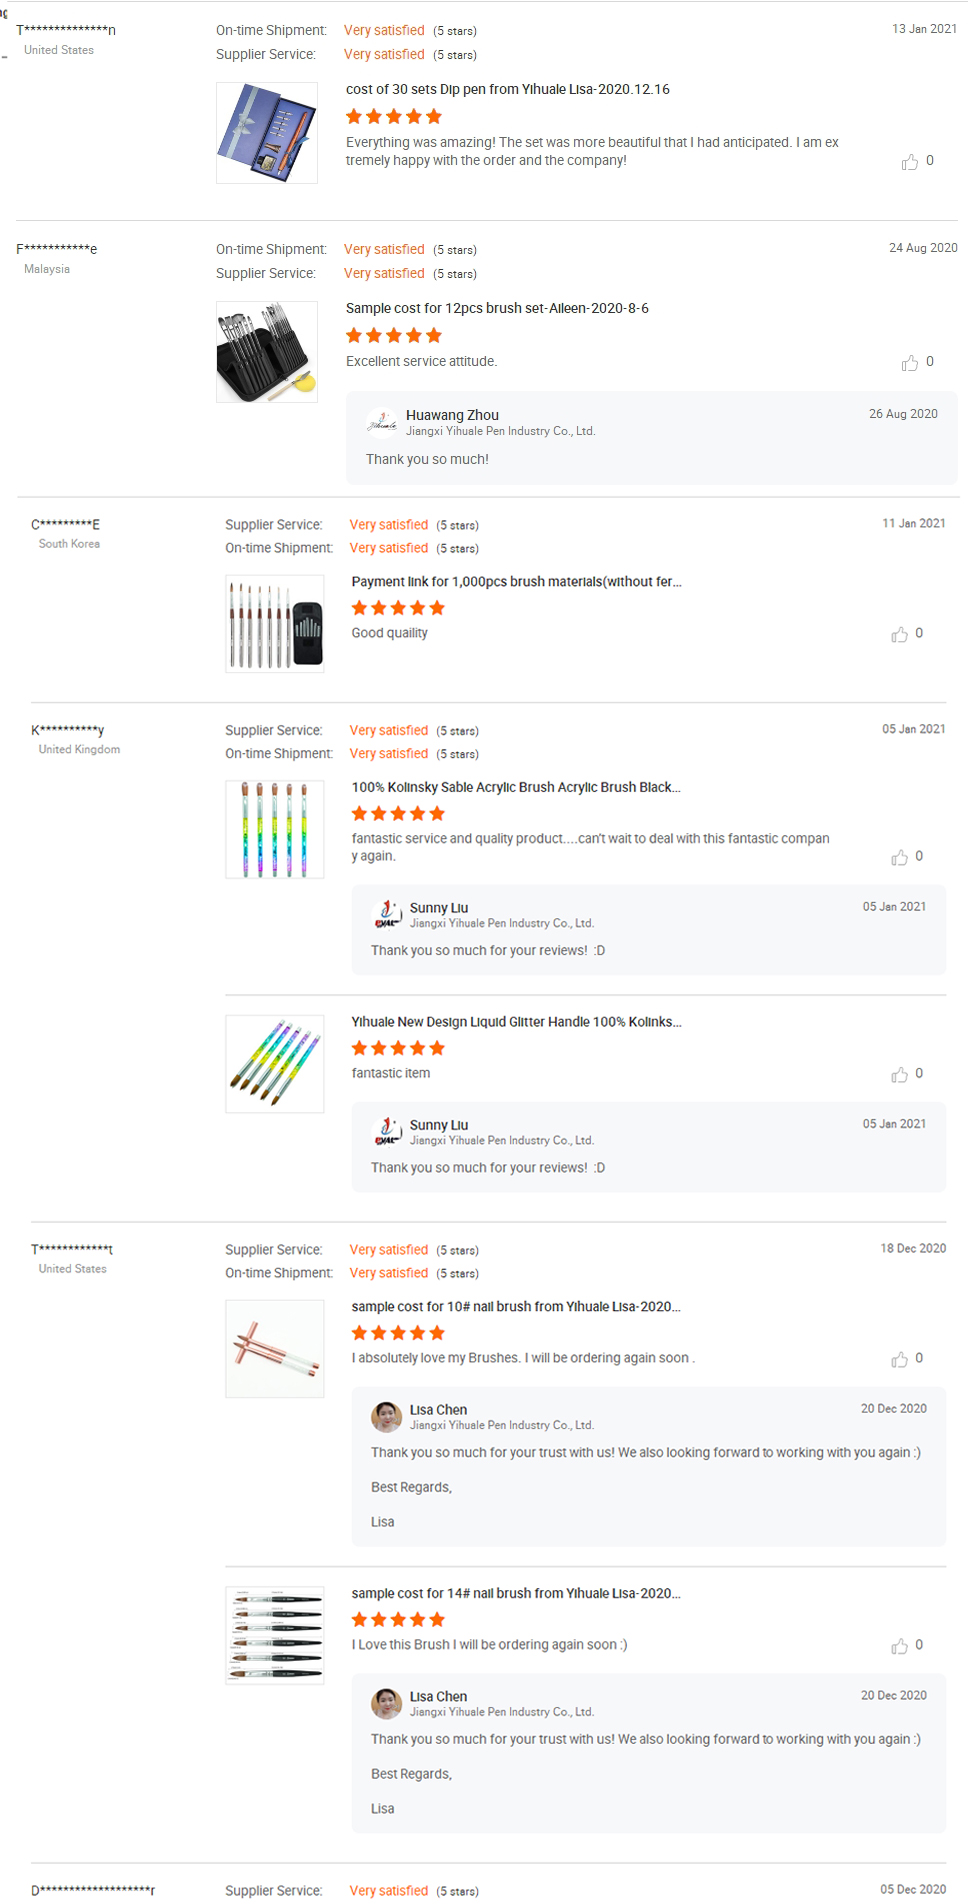Open 'sample cost for 10# nail brush' link
The image size is (968, 1904).
click(516, 1307)
